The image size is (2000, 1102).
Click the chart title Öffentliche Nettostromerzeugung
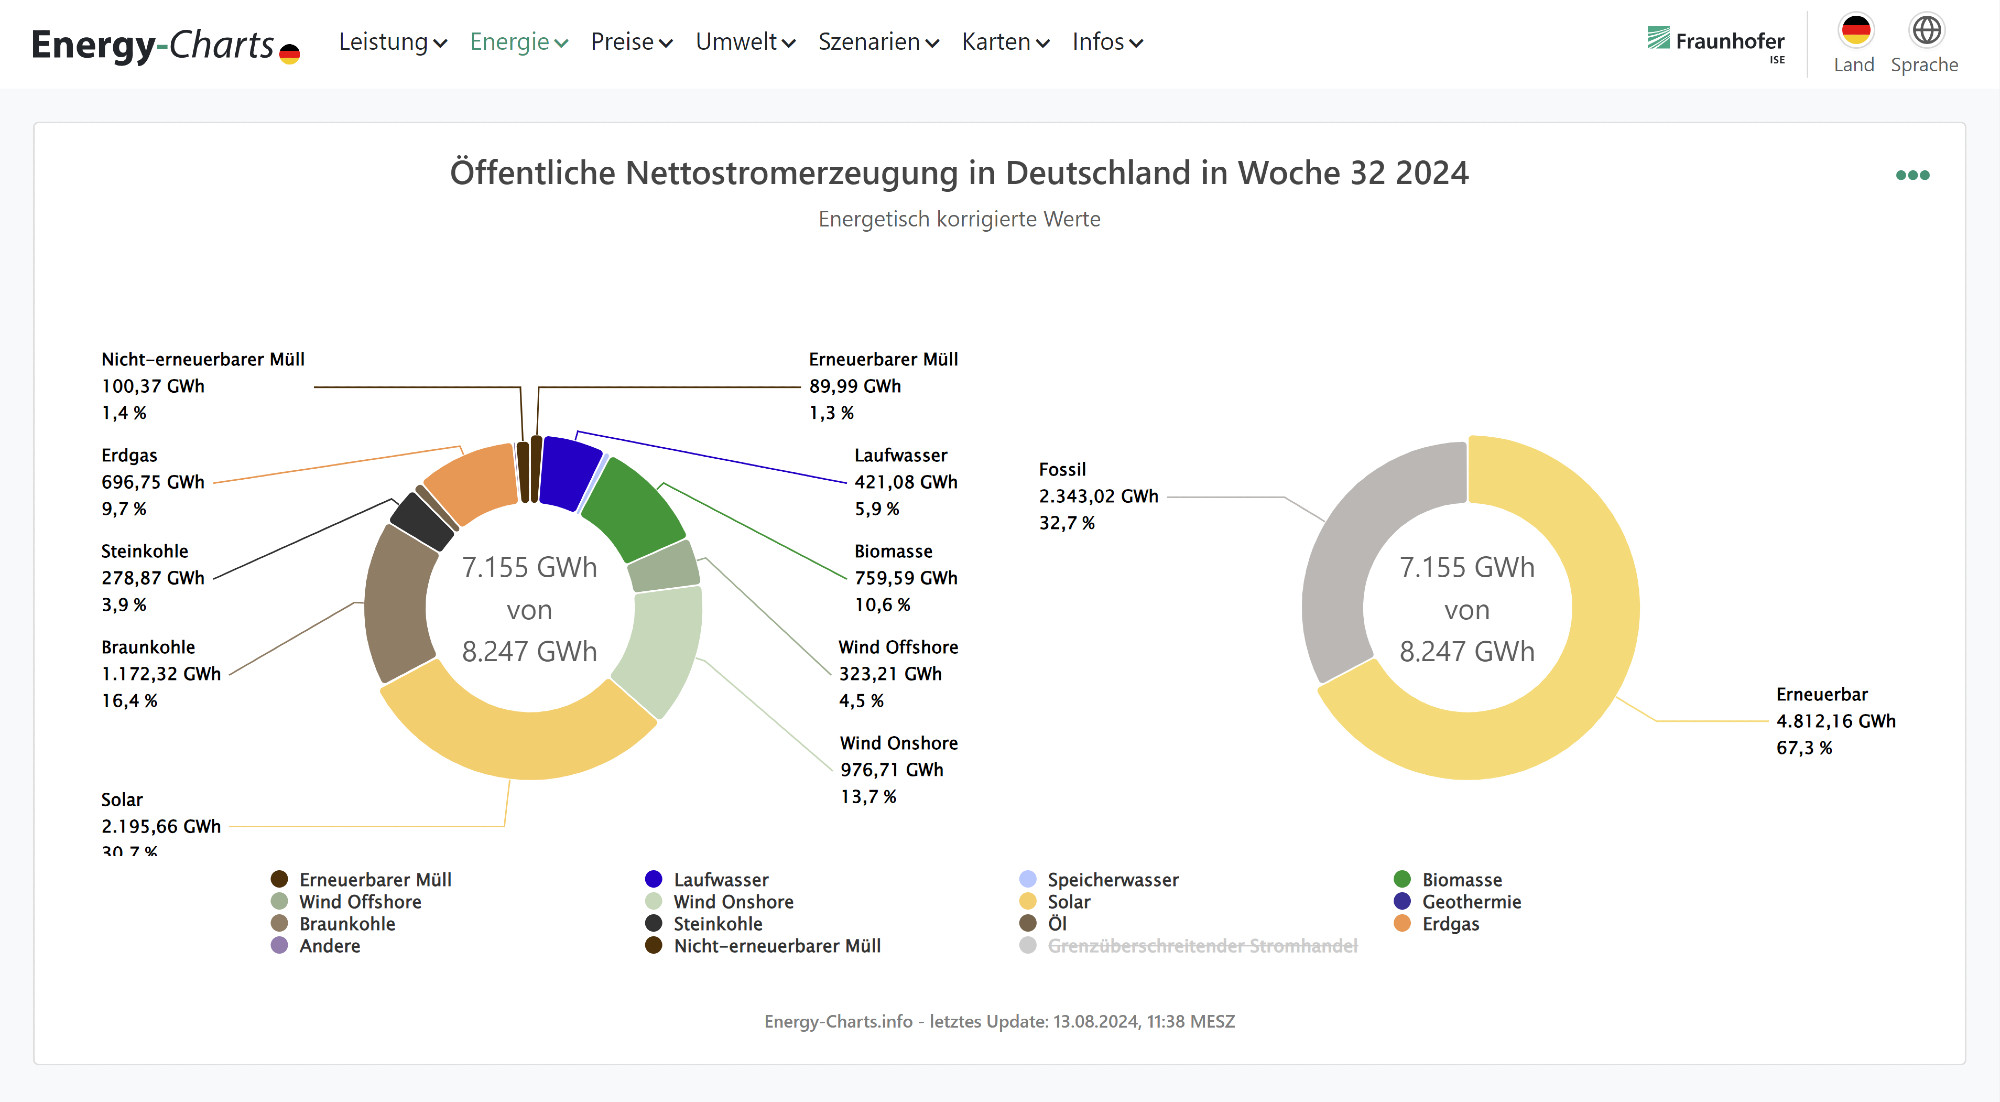pyautogui.click(x=959, y=173)
